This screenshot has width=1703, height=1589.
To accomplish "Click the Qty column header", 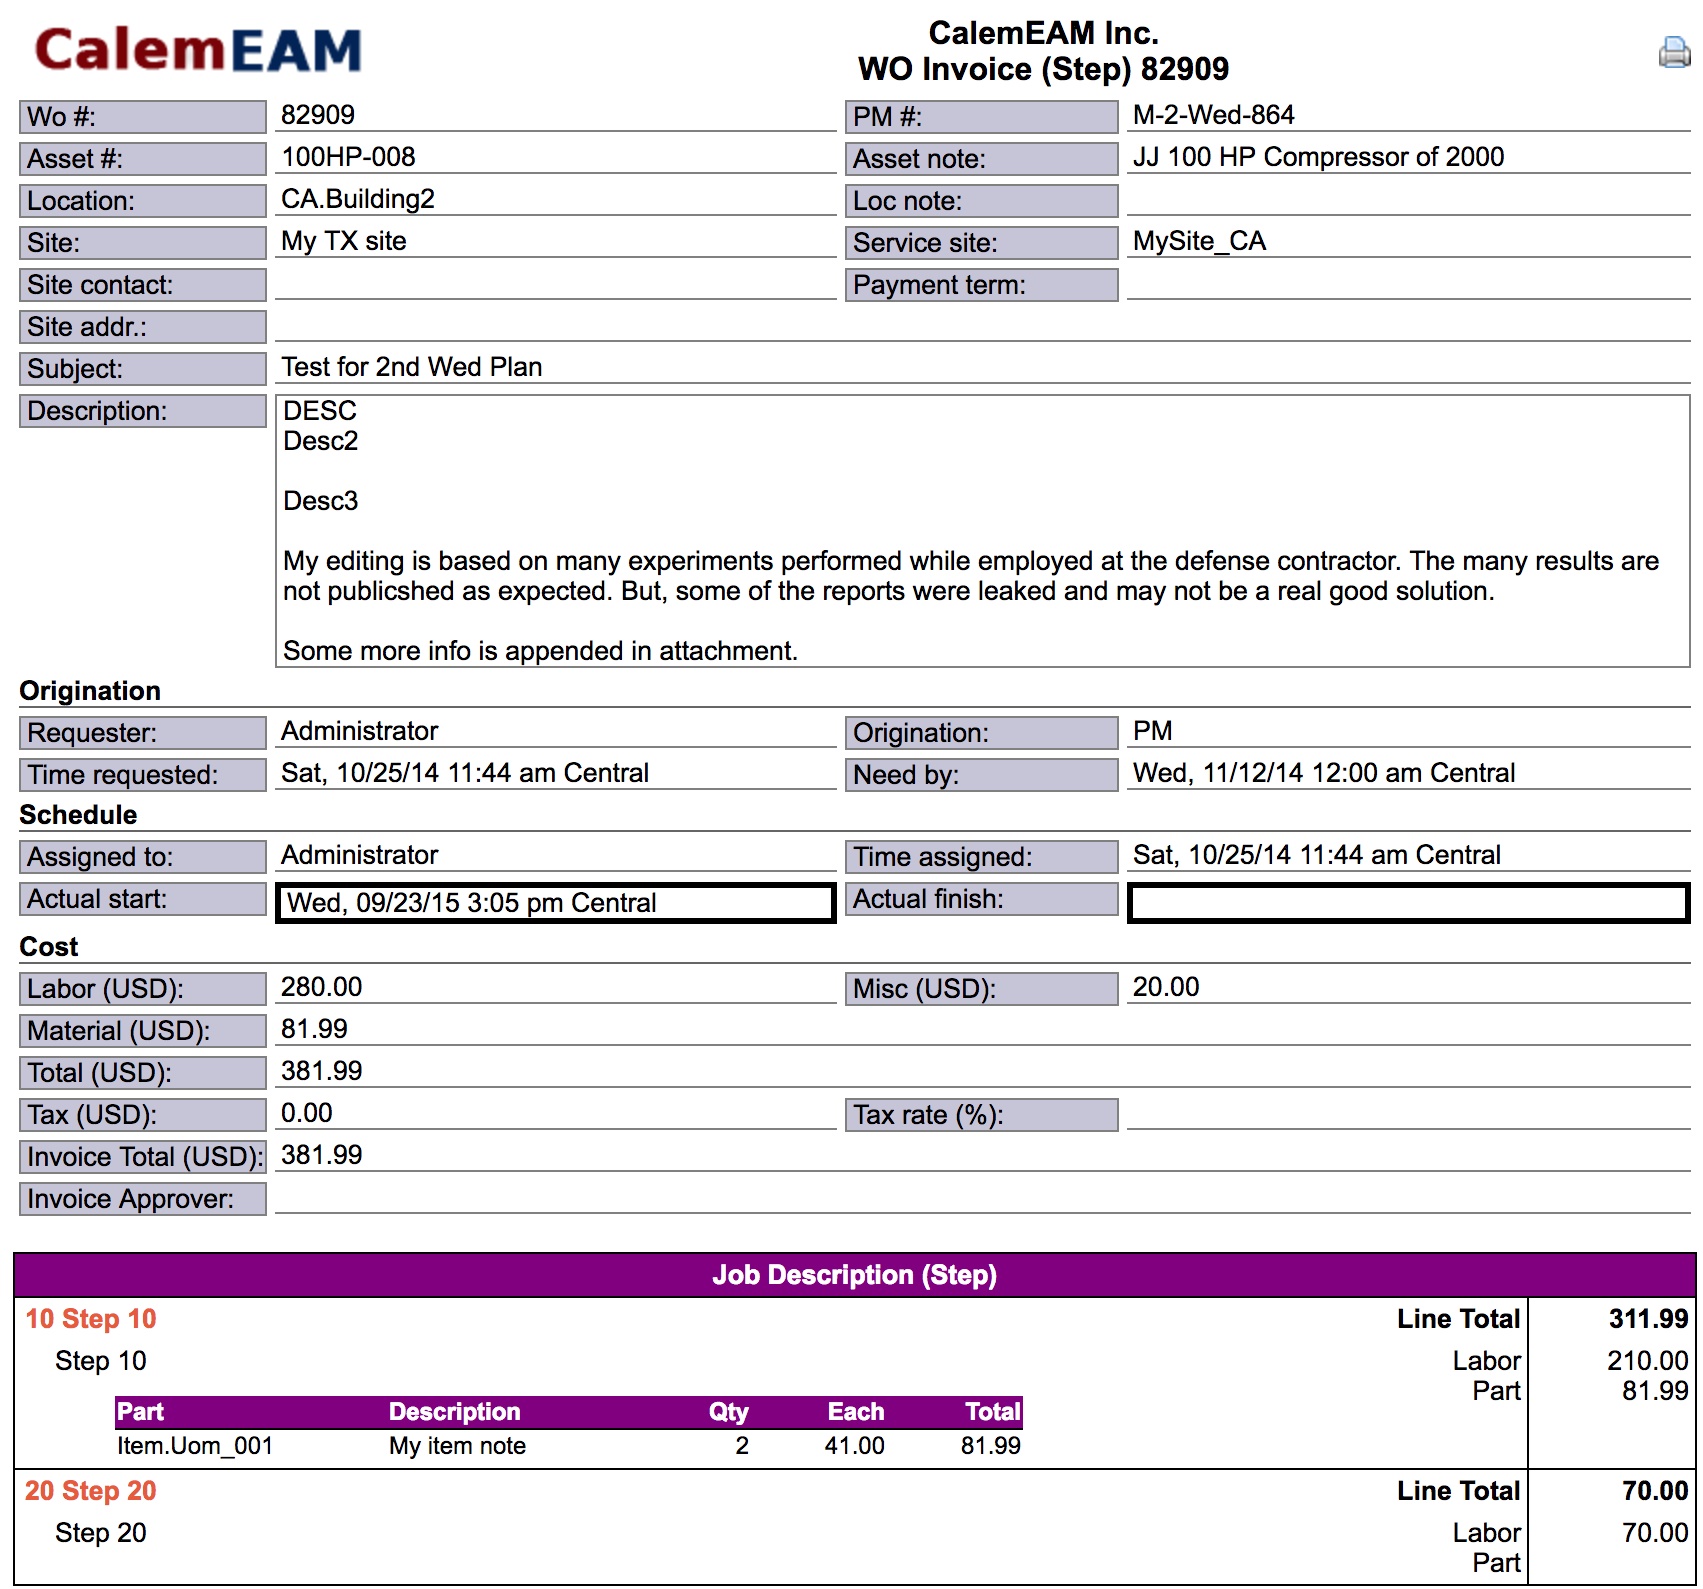I will coord(728,1412).
